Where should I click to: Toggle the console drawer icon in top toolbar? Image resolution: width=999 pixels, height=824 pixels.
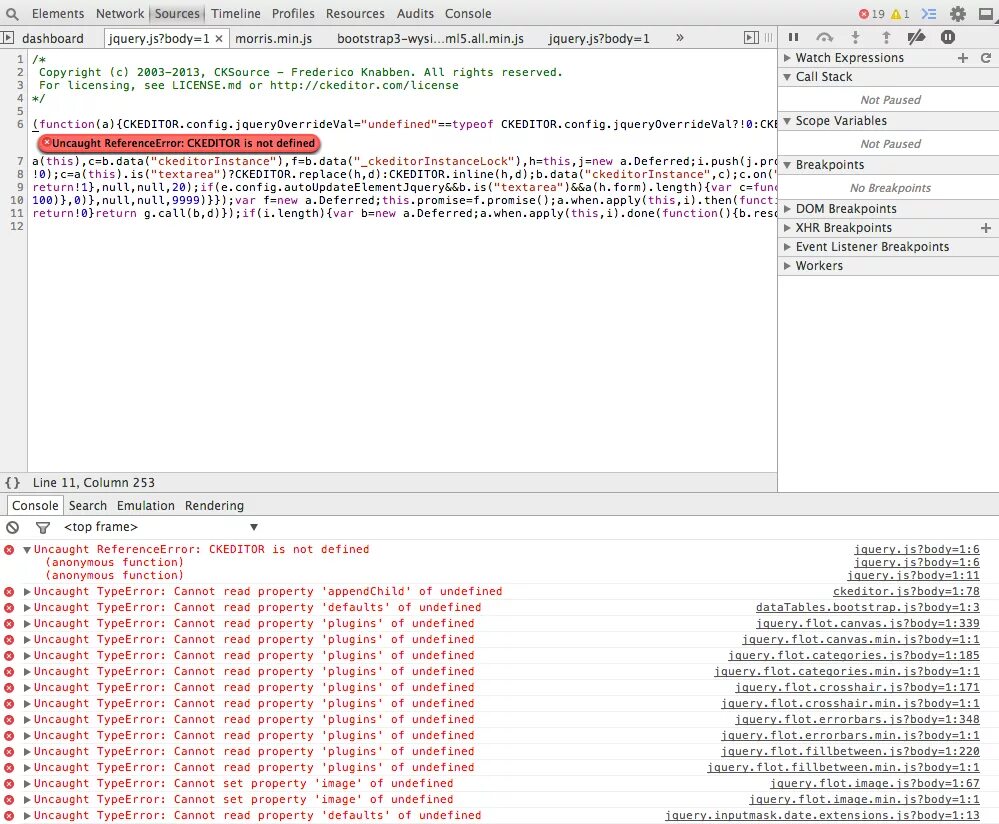tap(929, 13)
